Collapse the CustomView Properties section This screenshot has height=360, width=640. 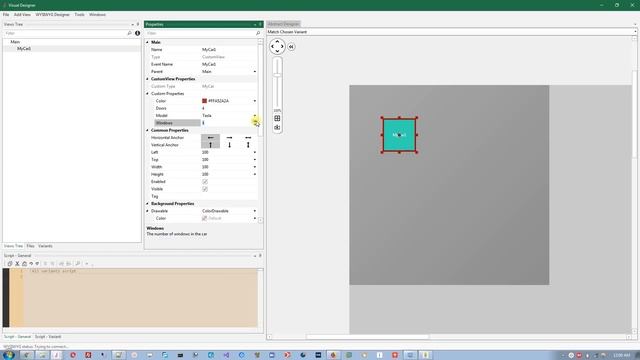click(x=148, y=79)
